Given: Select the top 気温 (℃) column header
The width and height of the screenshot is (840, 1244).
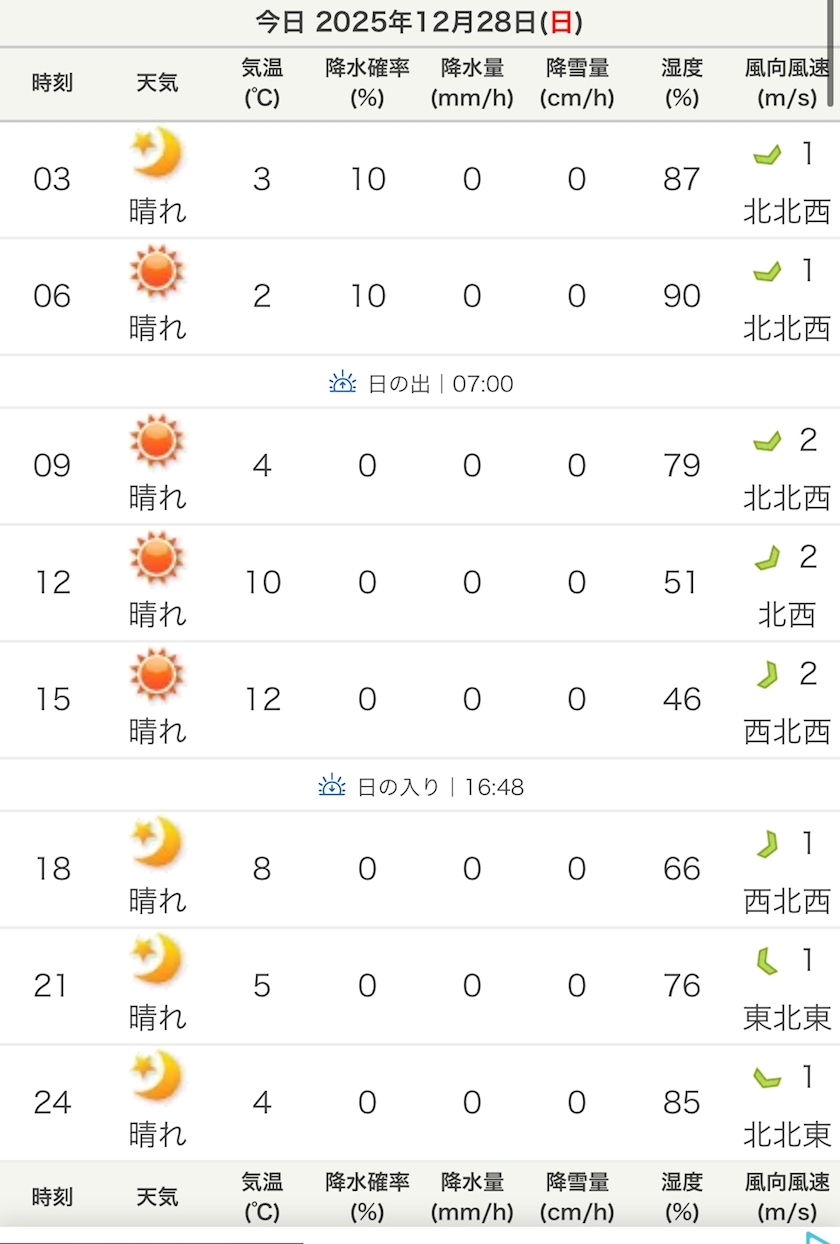Looking at the screenshot, I should coord(262,83).
